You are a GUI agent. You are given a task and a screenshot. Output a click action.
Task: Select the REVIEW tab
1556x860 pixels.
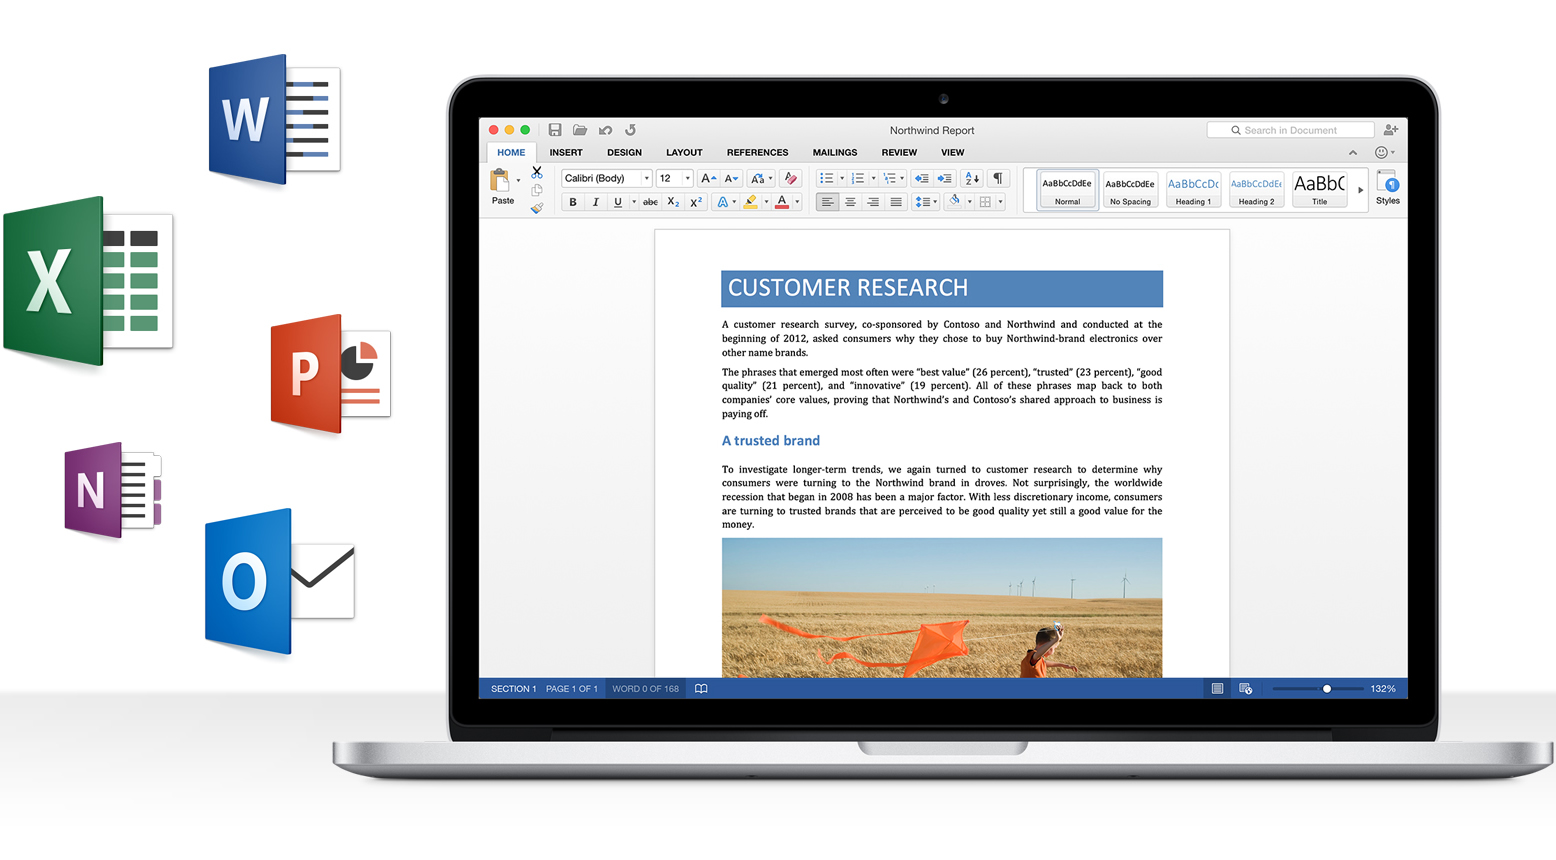[899, 153]
